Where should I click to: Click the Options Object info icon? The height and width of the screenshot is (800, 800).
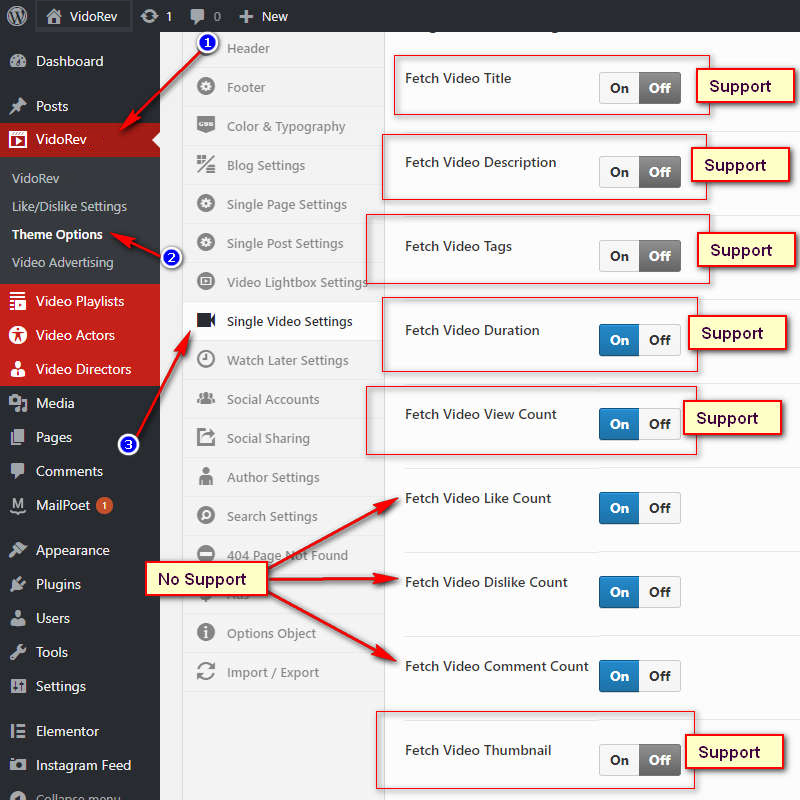click(206, 633)
